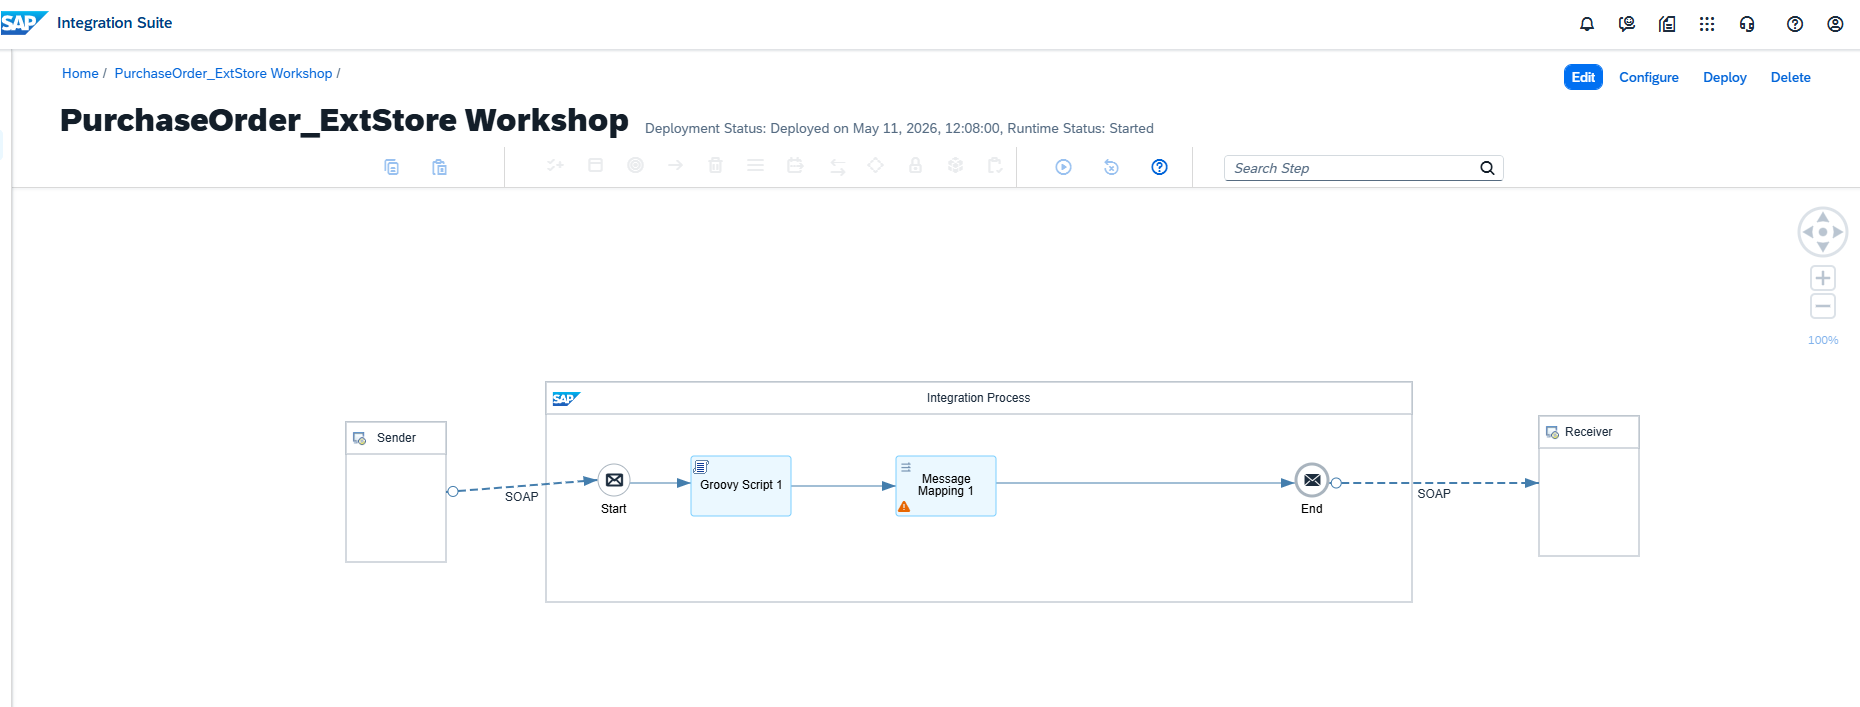
Task: Open the notifications bell icon
Action: coord(1587,24)
